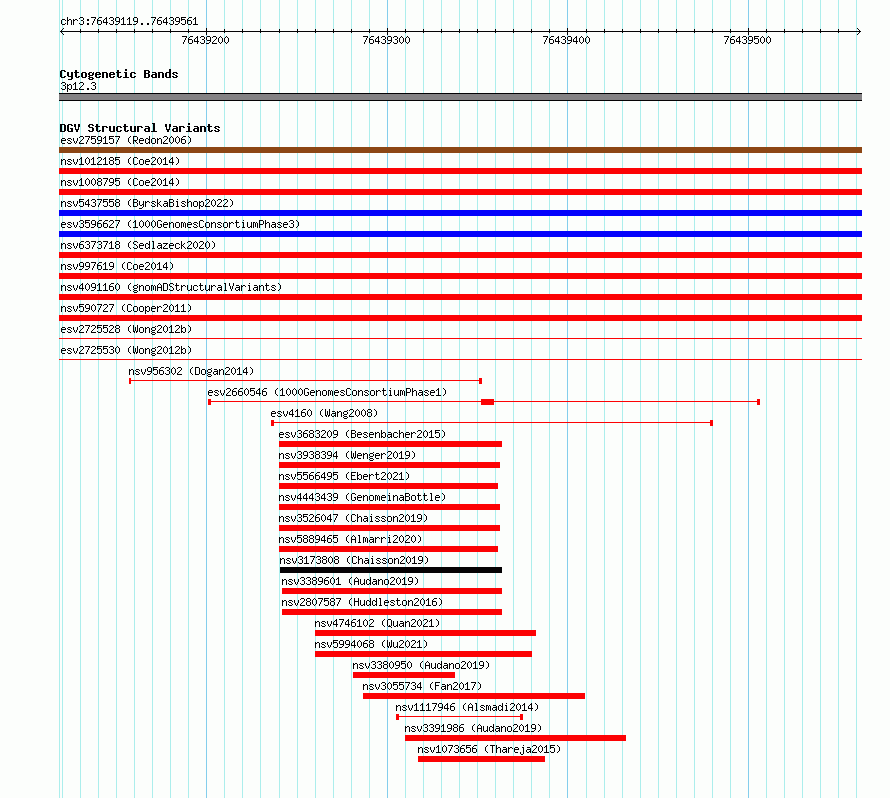Image resolution: width=890 pixels, height=798 pixels.
Task: Open nsv4746102 (Quan2021) variant
Action: [377, 623]
